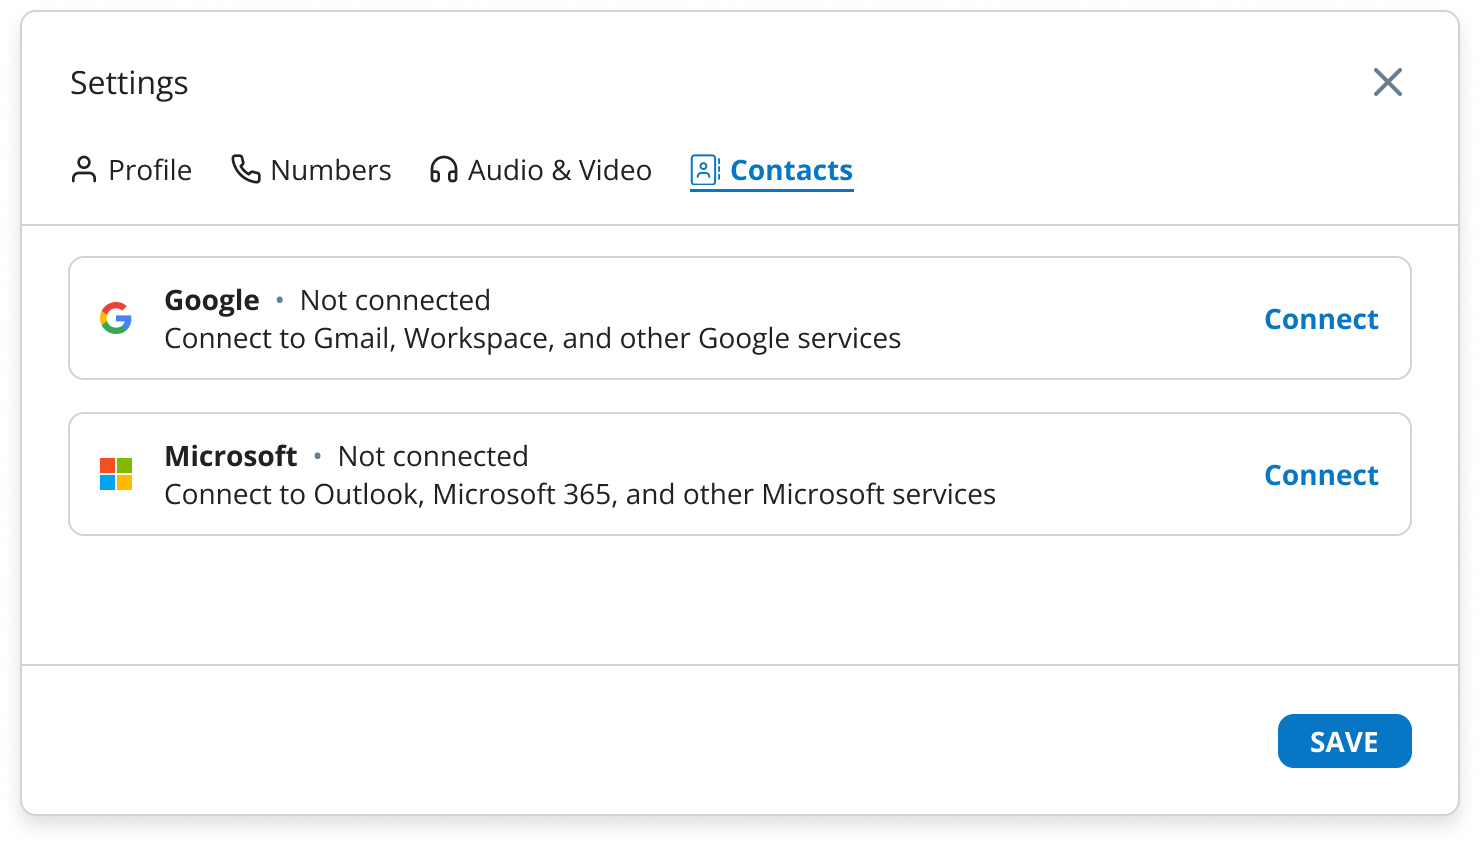The image size is (1480, 846).
Task: Go to the Audio & Video tab
Action: tap(559, 170)
